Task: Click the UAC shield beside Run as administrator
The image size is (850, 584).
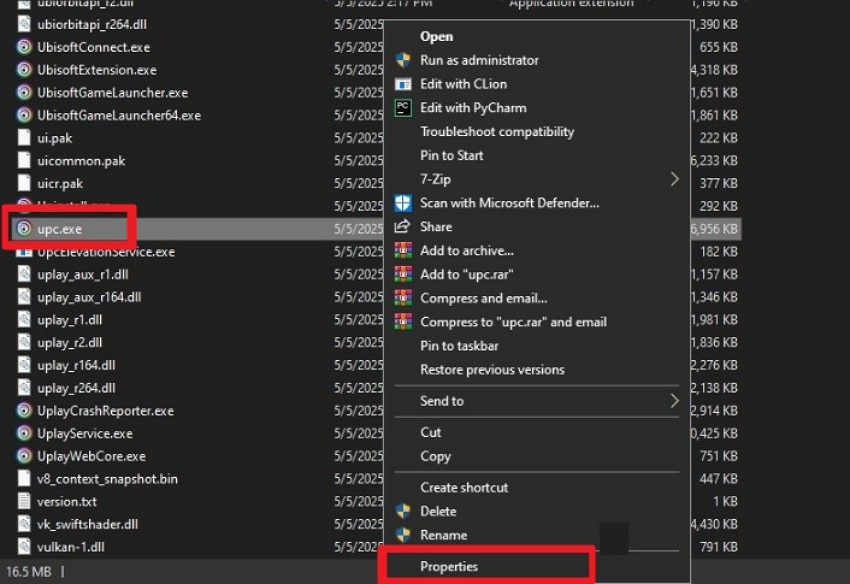Action: [x=404, y=60]
